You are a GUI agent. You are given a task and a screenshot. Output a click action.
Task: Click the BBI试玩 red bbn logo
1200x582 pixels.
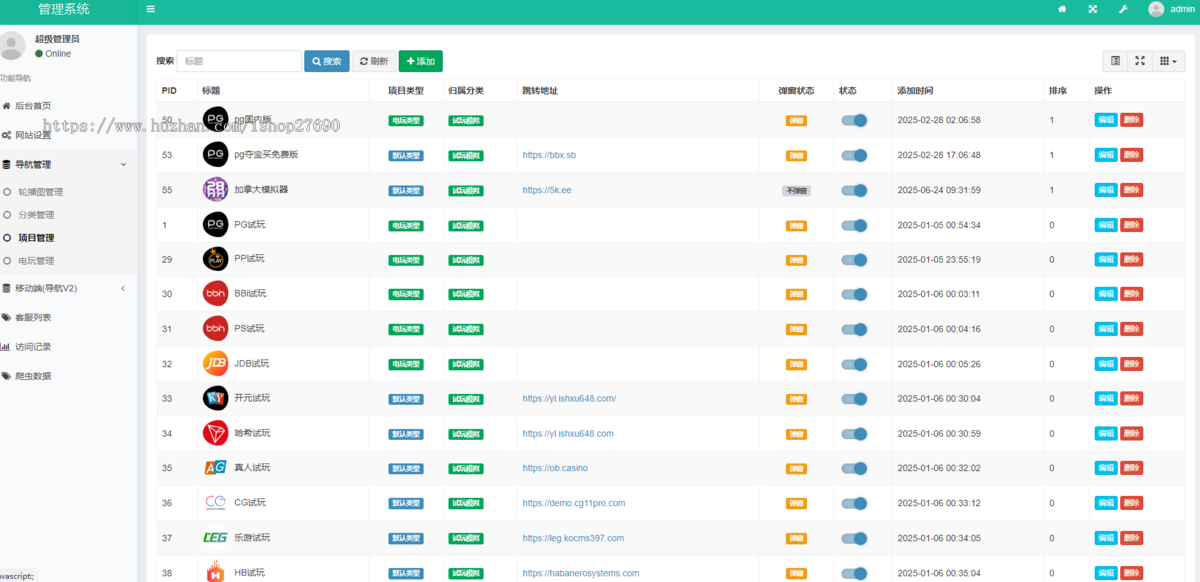tap(216, 293)
